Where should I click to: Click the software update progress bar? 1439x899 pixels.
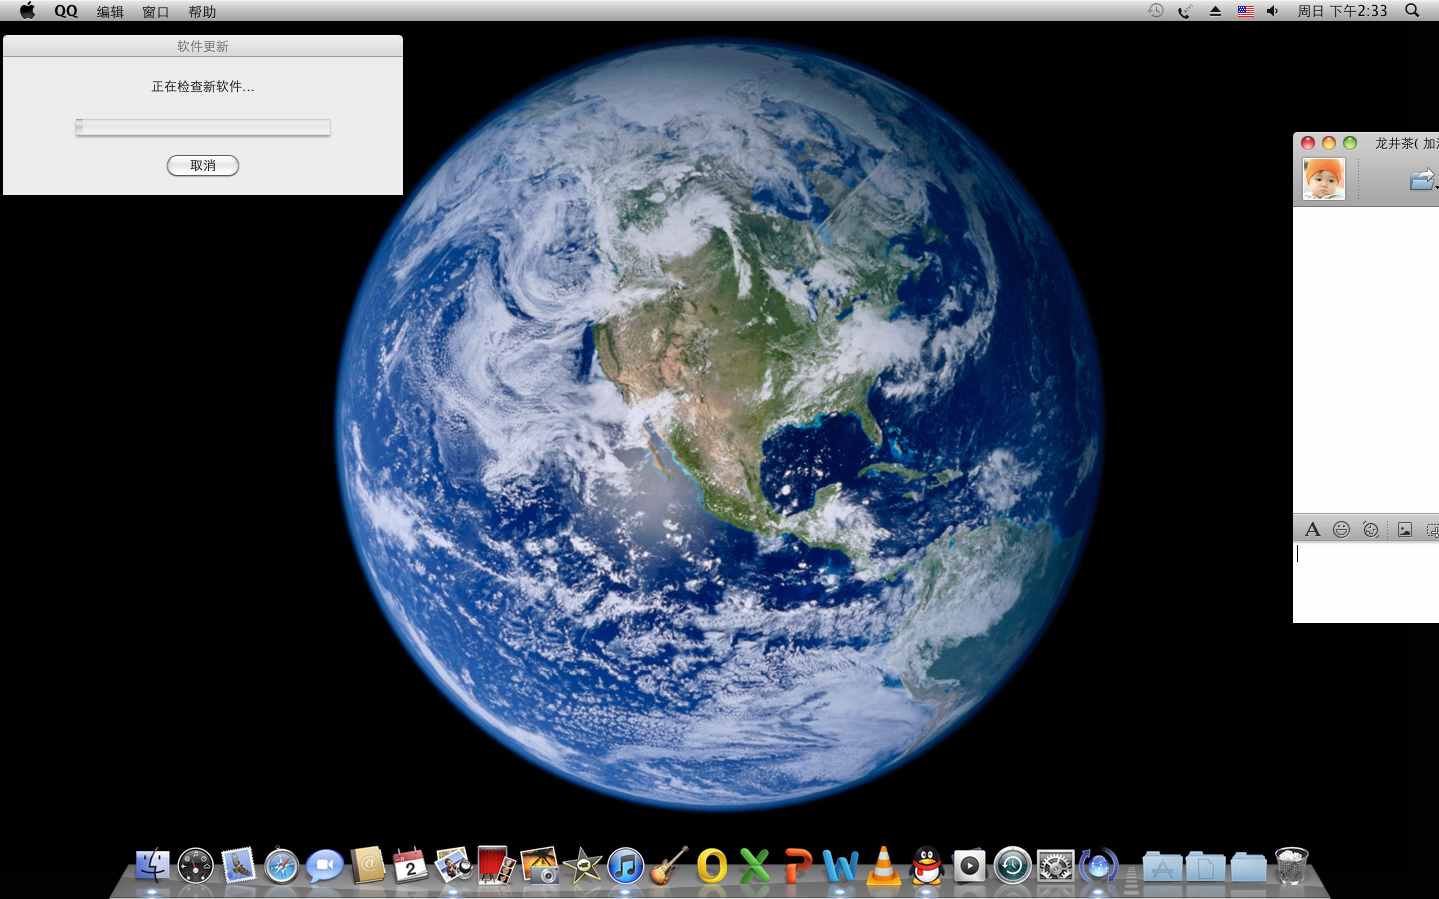203,127
